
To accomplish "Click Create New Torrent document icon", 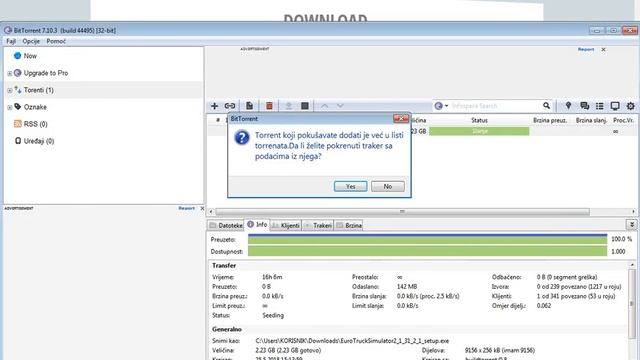I will pyautogui.click(x=249, y=106).
